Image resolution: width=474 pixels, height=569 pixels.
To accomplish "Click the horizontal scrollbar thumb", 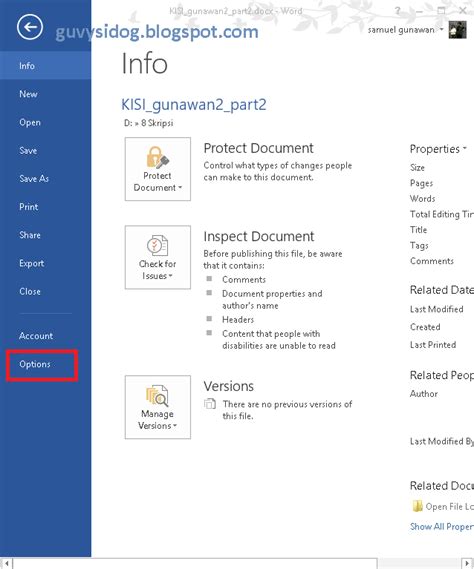I will [195, 564].
